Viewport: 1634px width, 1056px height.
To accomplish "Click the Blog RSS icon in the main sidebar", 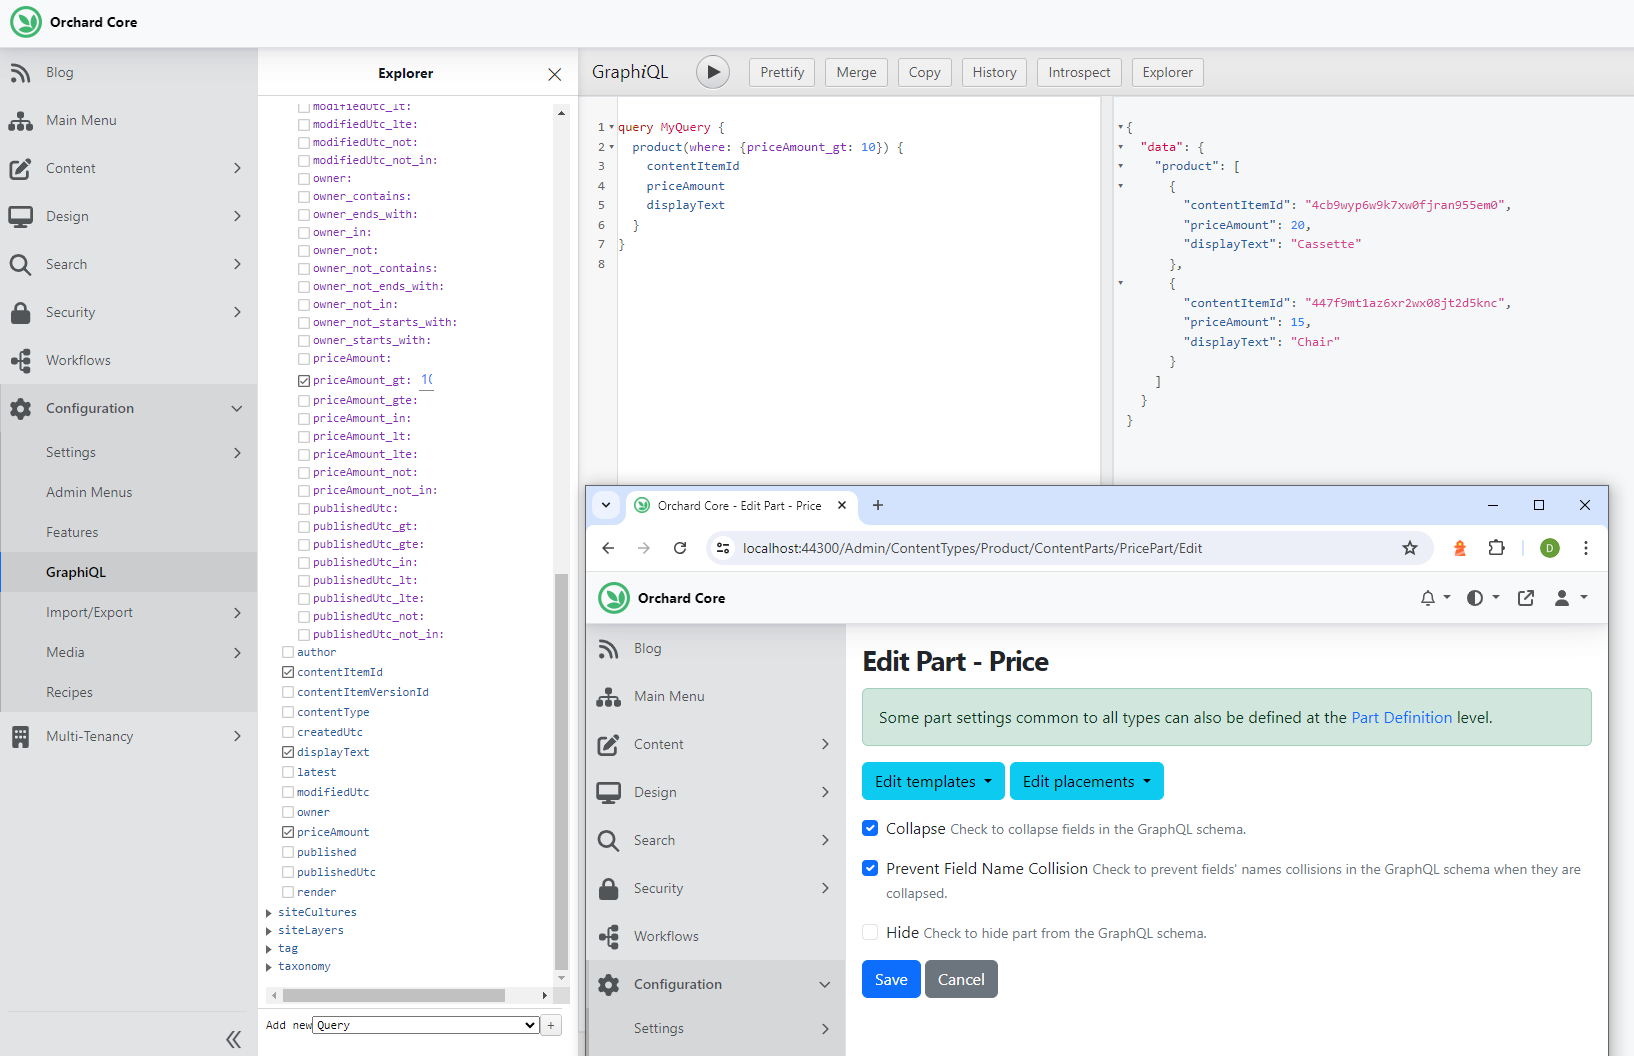I will coord(20,72).
